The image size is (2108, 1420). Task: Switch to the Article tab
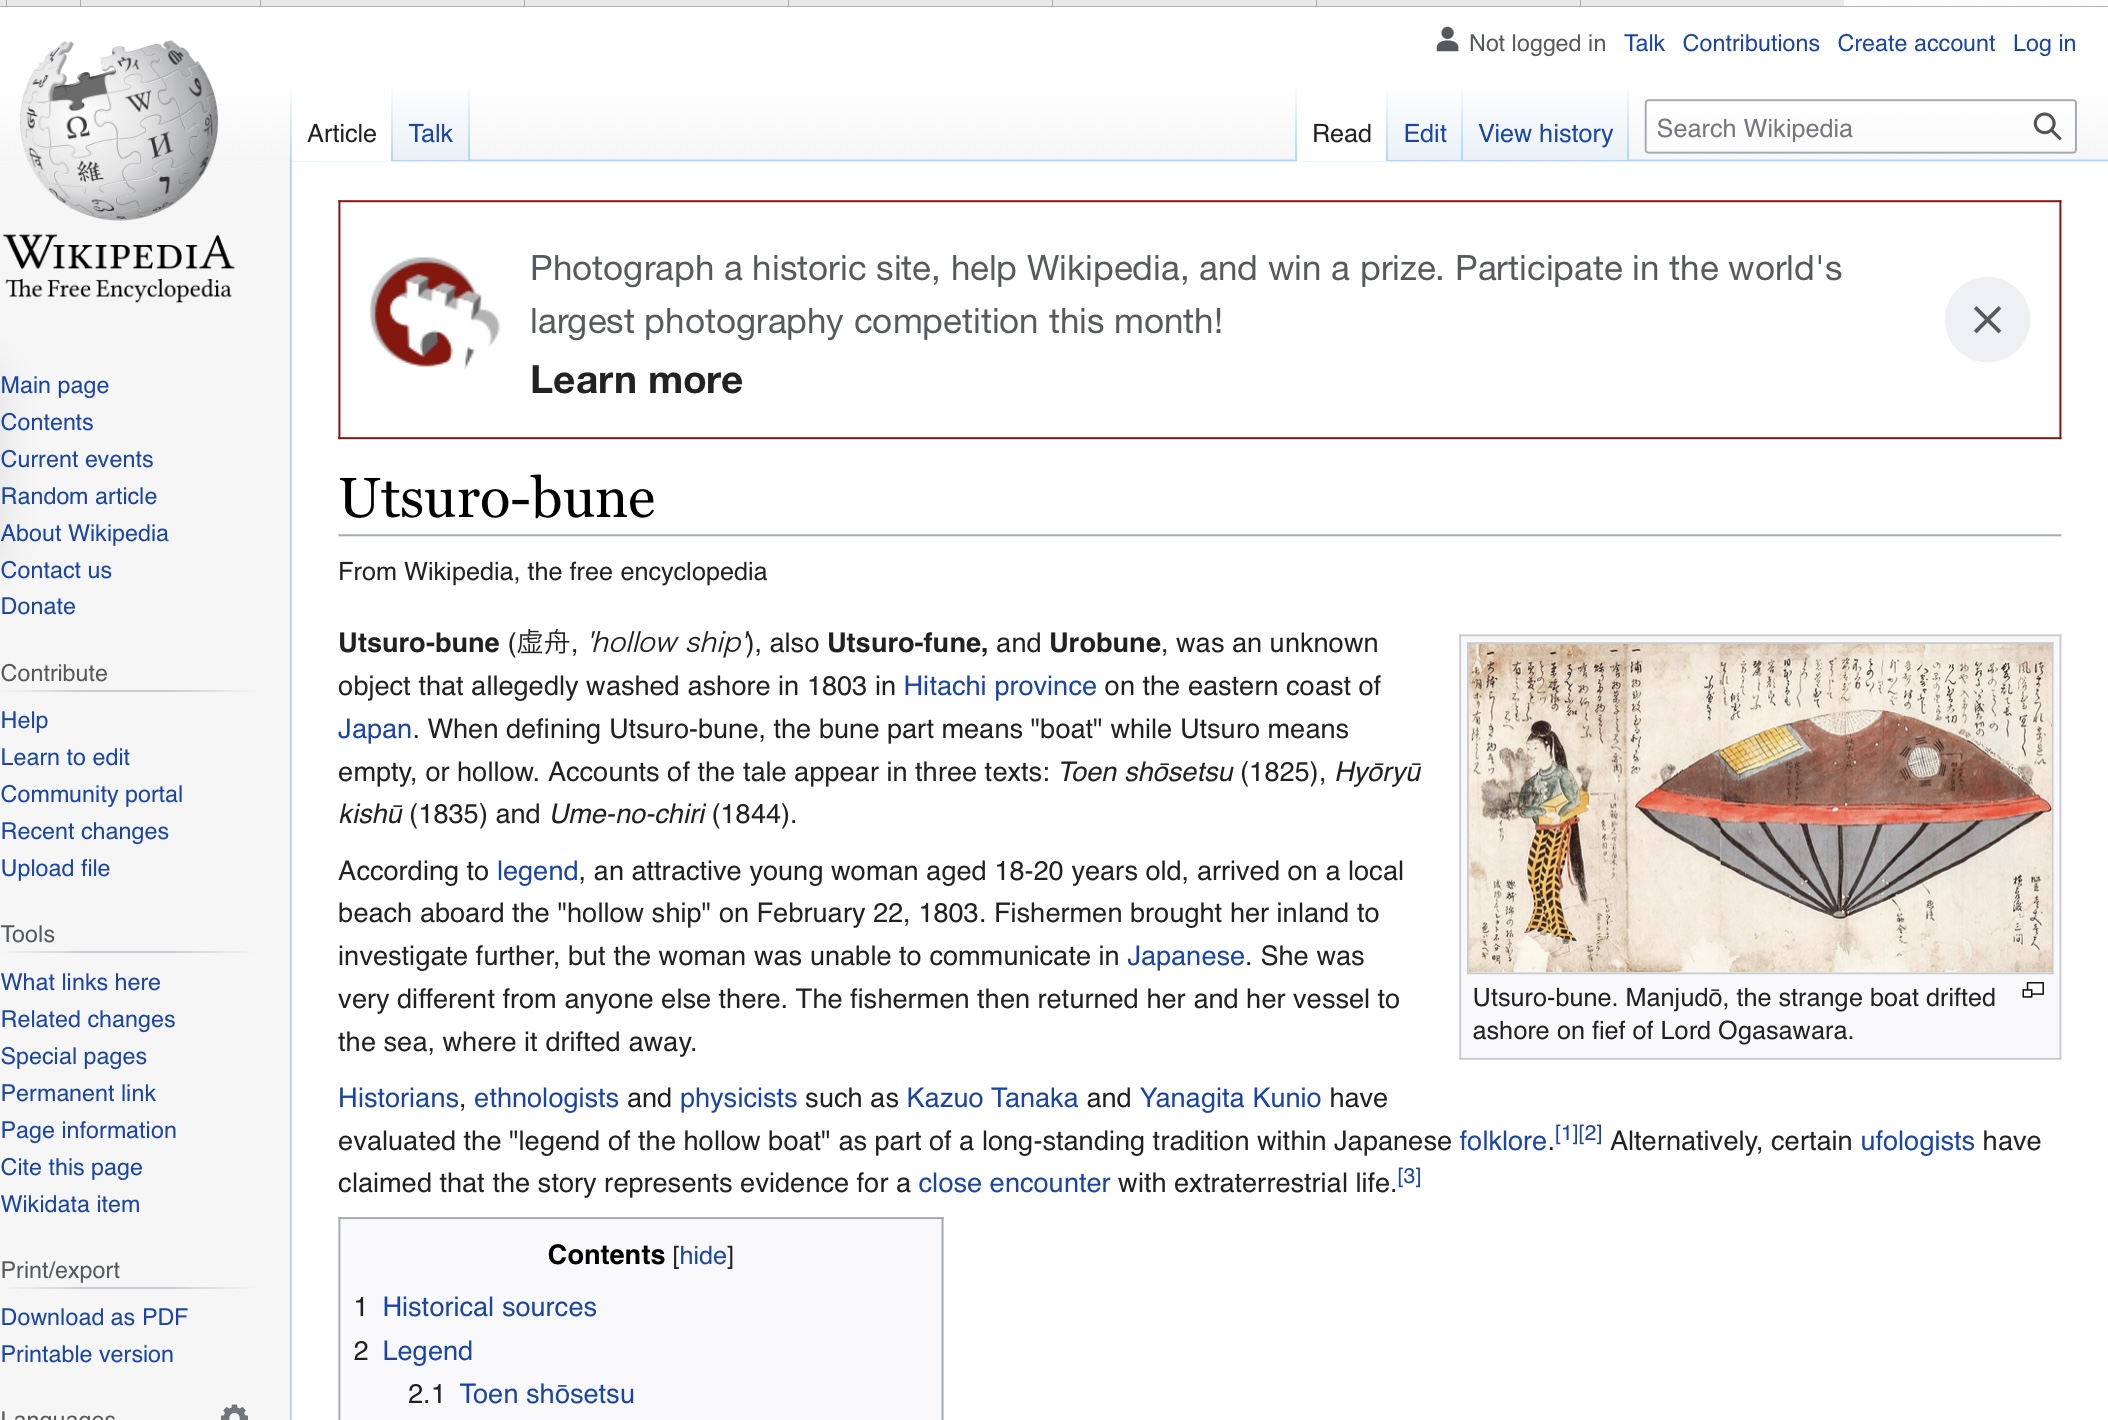pyautogui.click(x=342, y=133)
